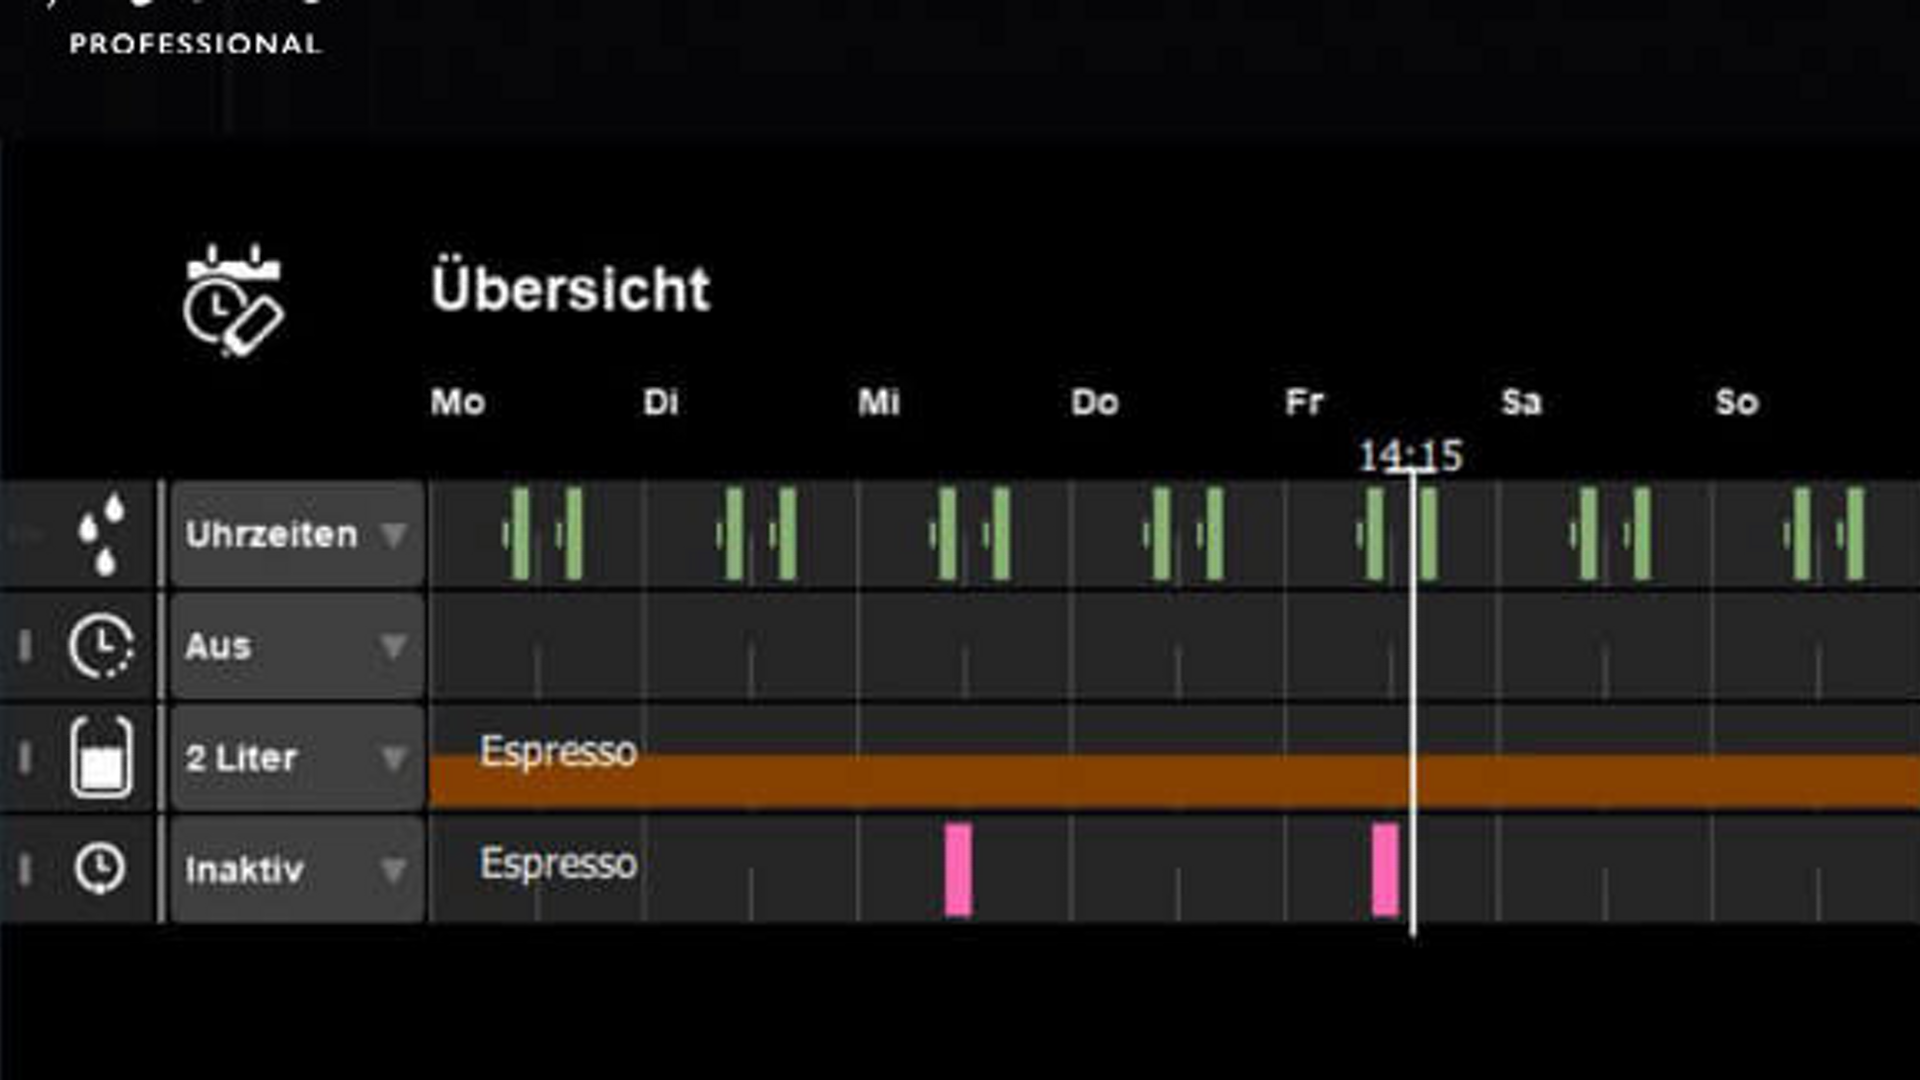
Task: Click the pink Espresso block on Wednesday
Action: tap(958, 869)
